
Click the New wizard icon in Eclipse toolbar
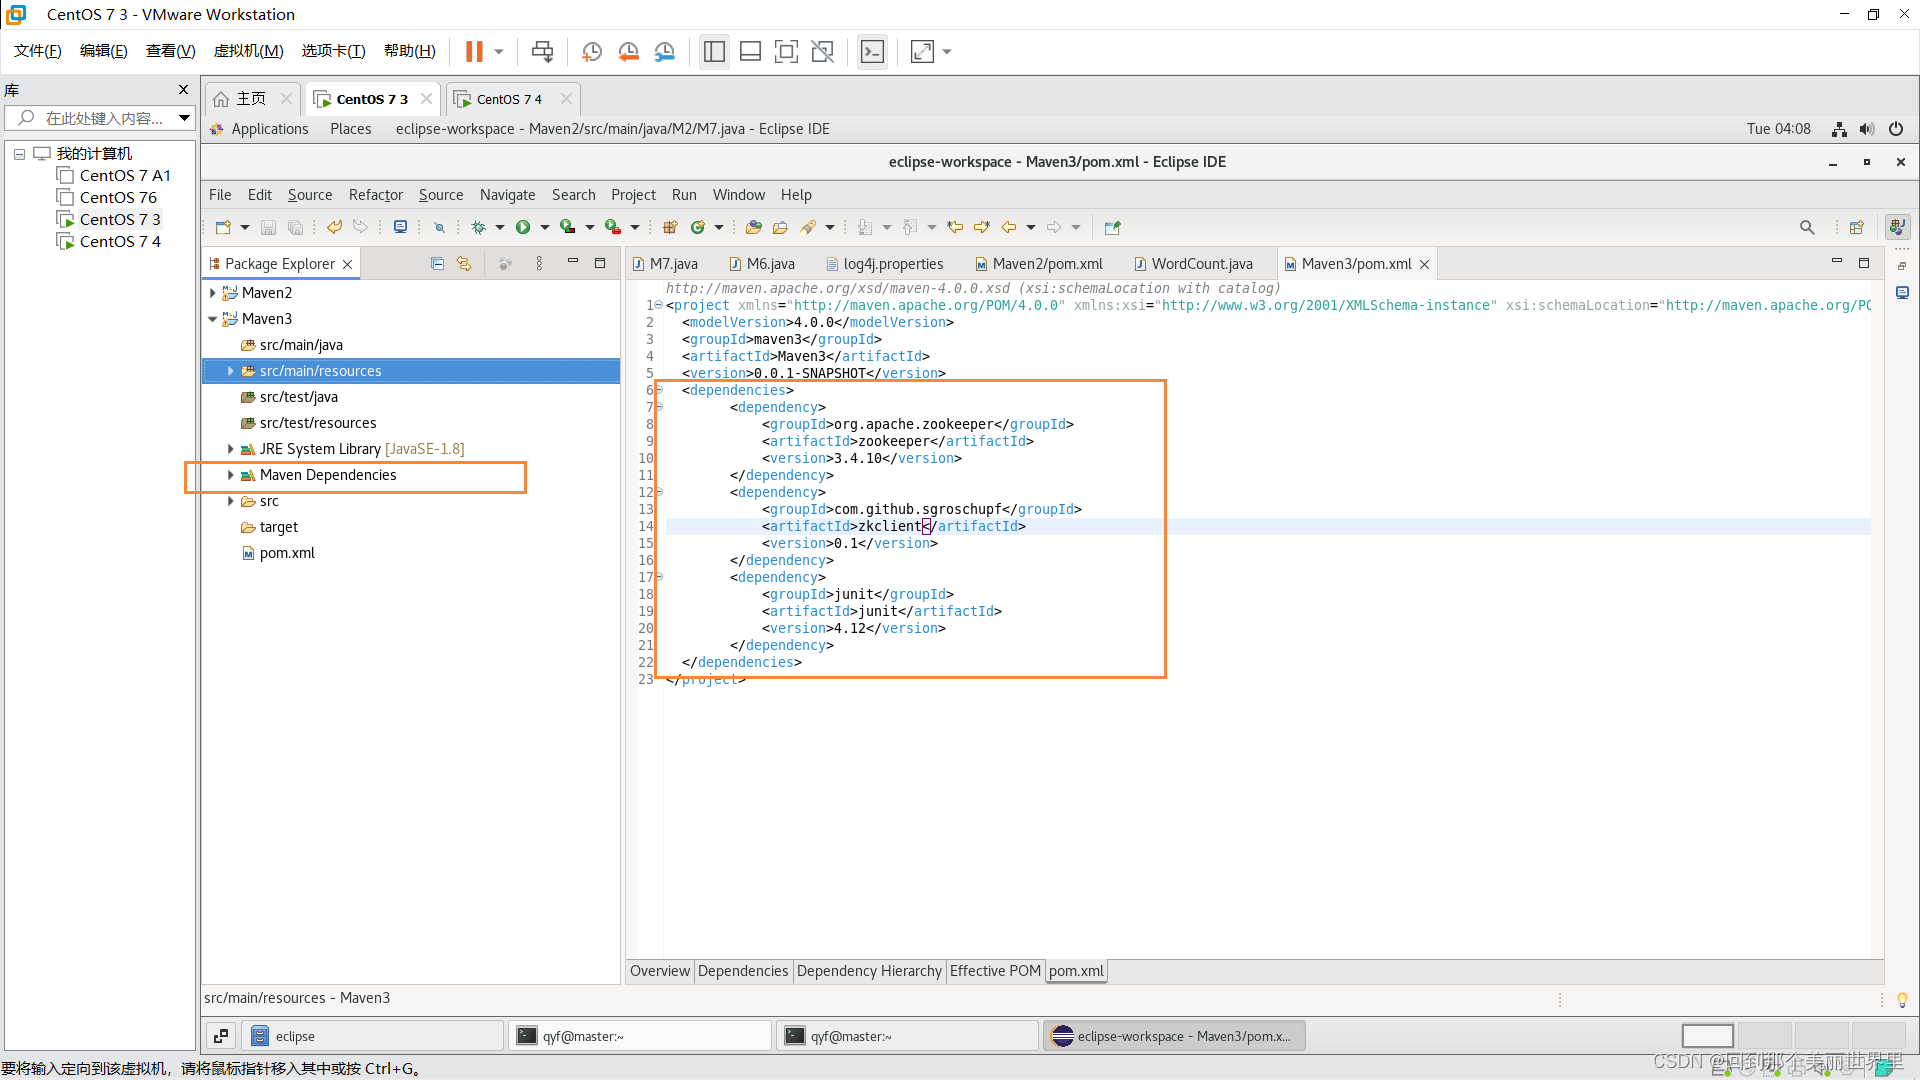(x=223, y=227)
